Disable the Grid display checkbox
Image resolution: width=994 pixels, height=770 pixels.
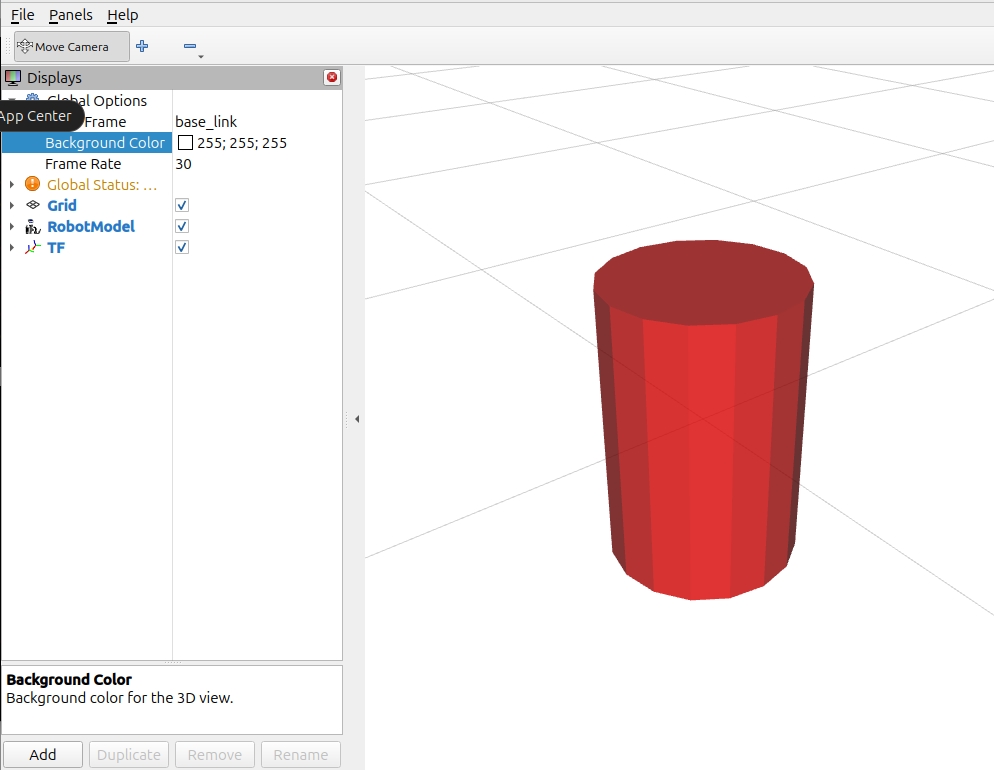point(182,205)
